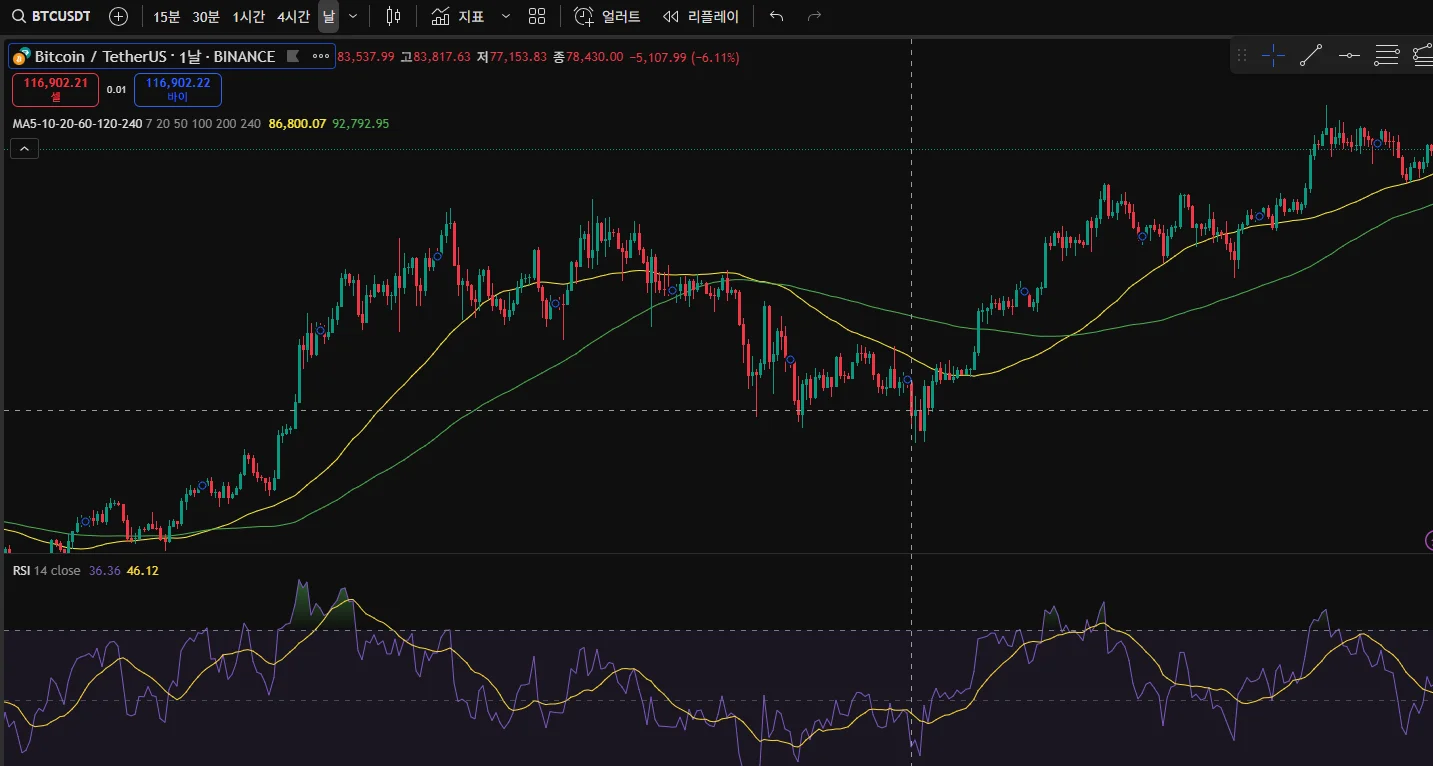This screenshot has height=766, width=1433.
Task: Click the RSI 14 close indicator legend
Action: pos(46,571)
